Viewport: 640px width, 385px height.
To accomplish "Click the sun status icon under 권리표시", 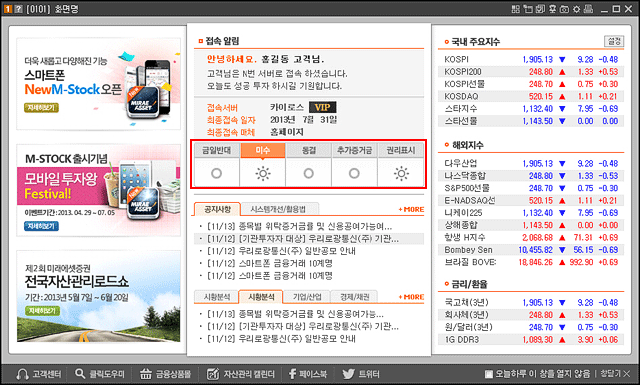I will pyautogui.click(x=401, y=174).
